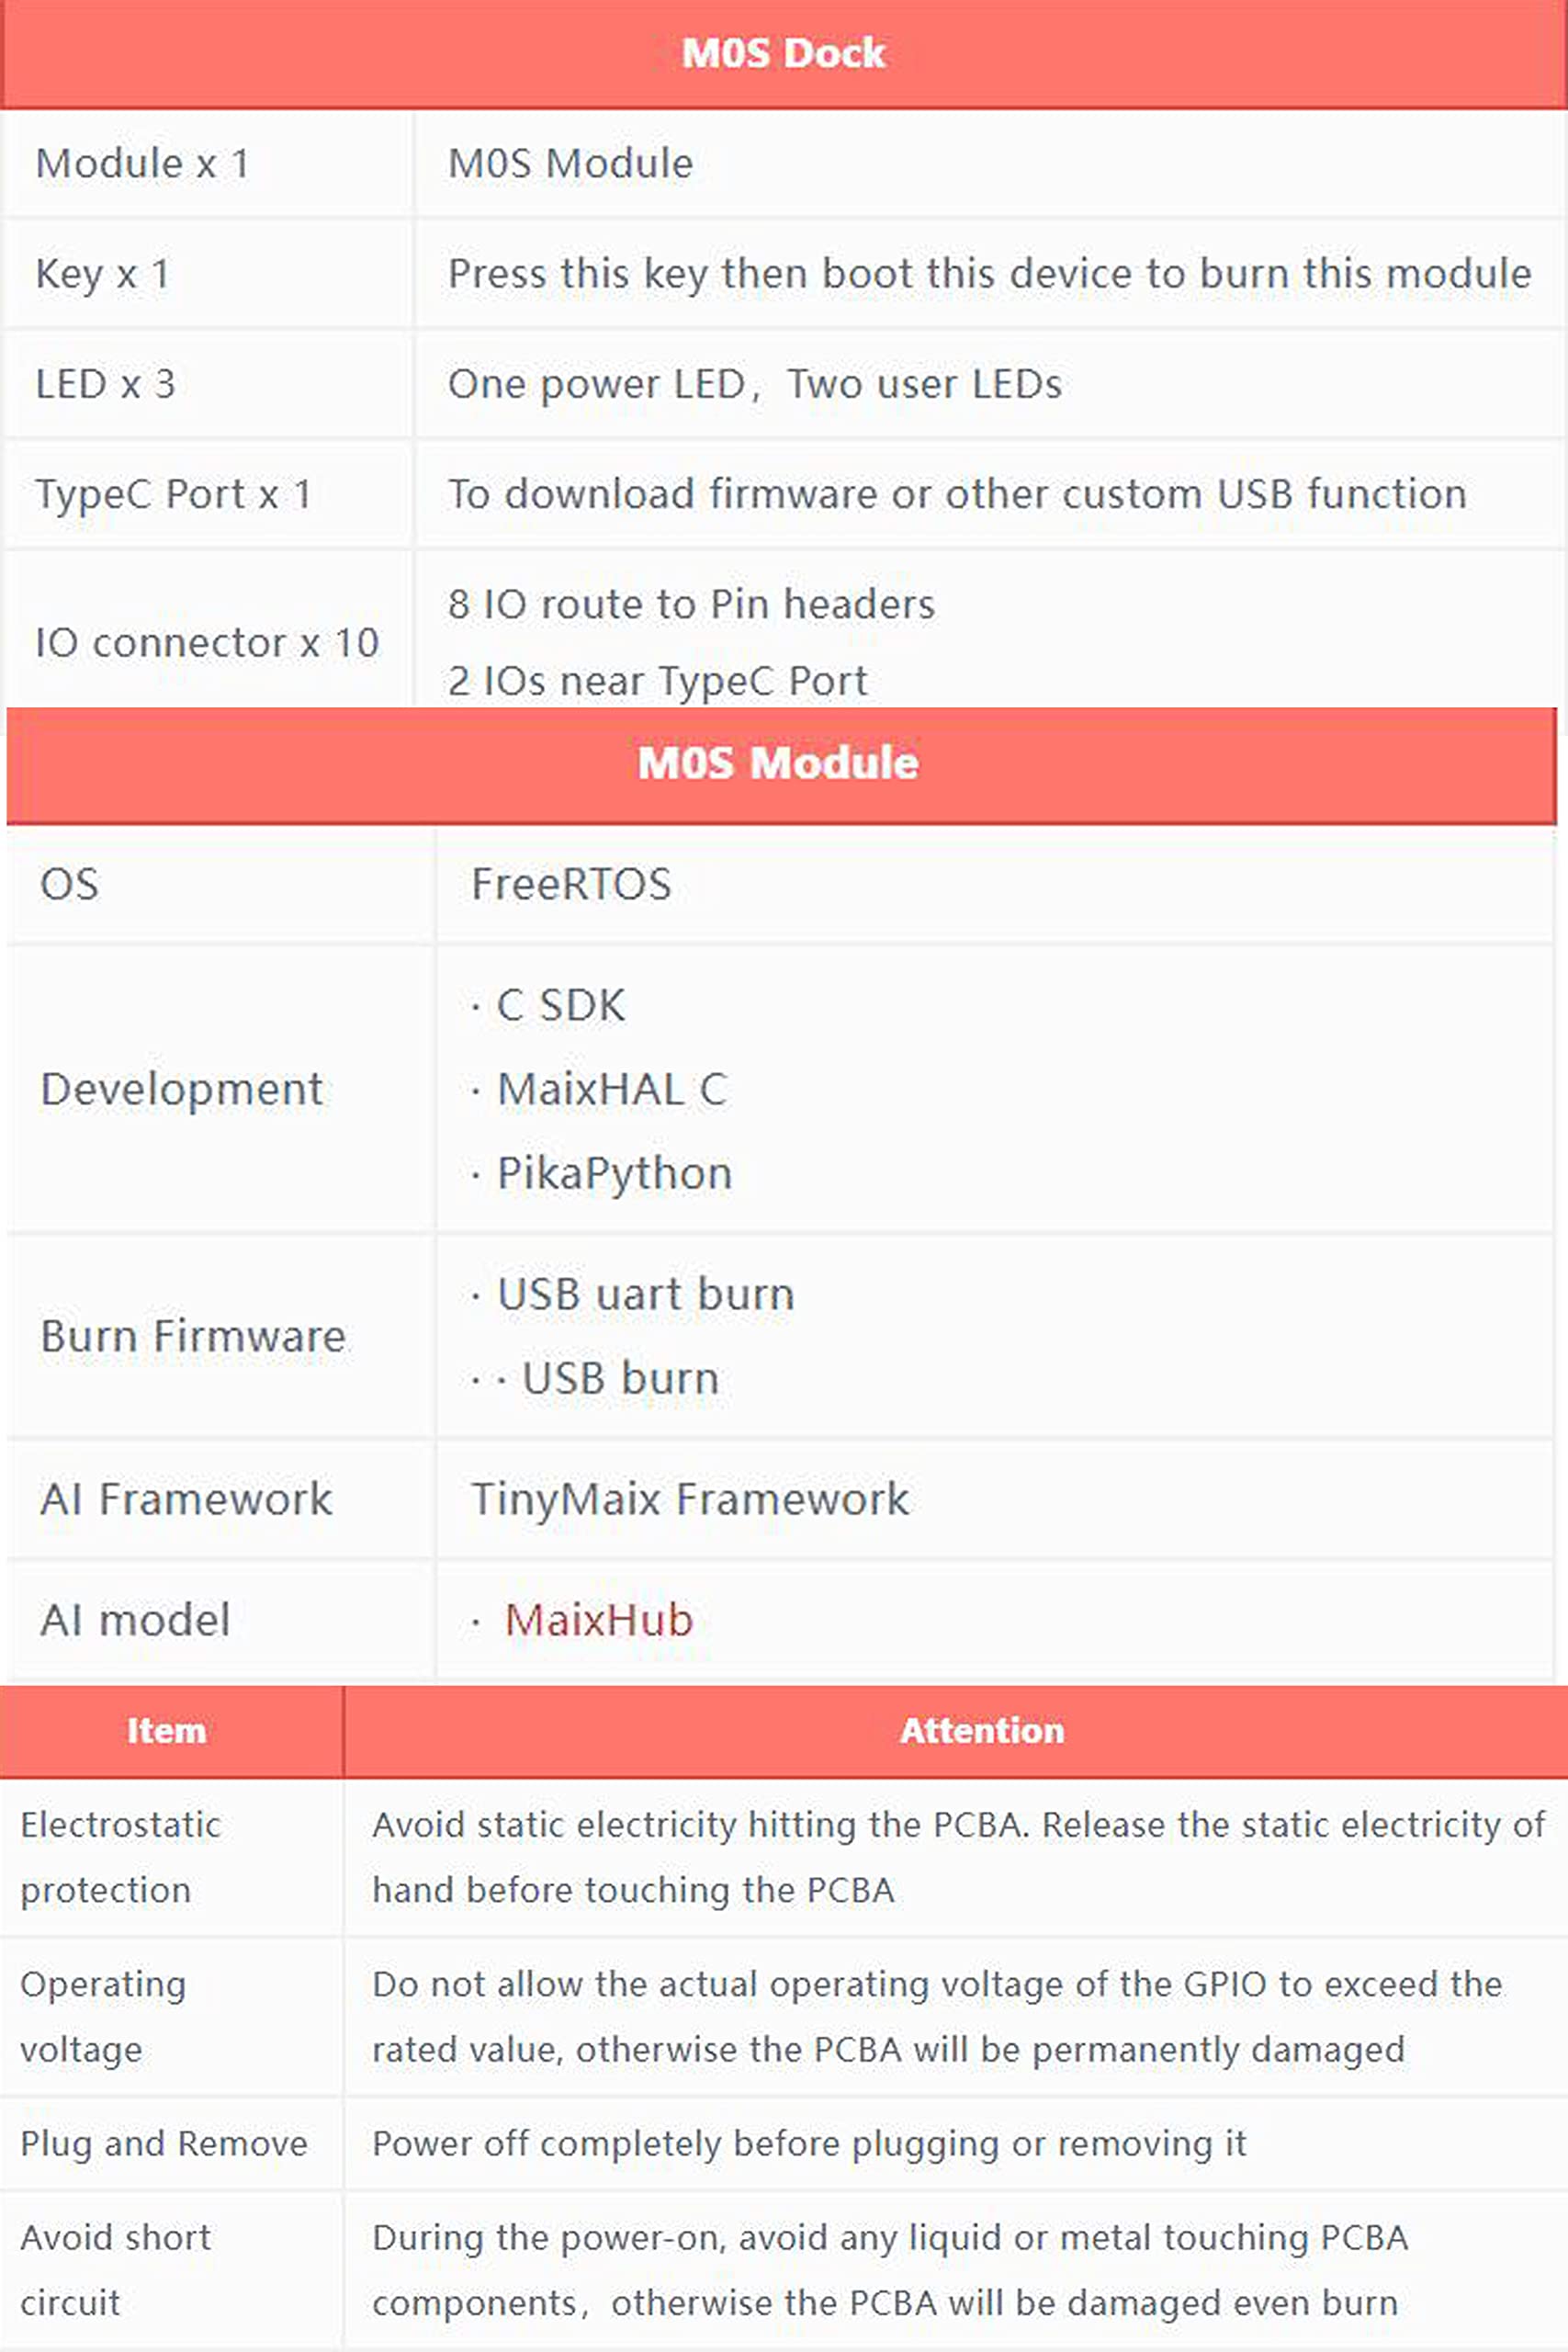Select the USB burn entry
The width and height of the screenshot is (1568, 2352).
click(620, 1378)
